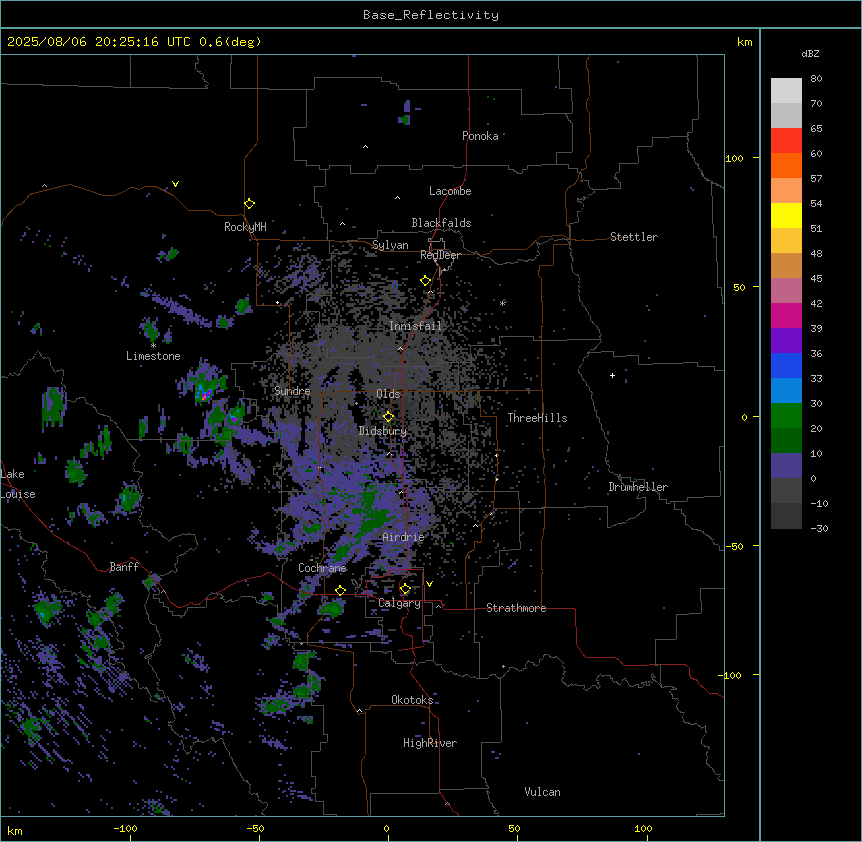Click the Strathmore label
The height and width of the screenshot is (842, 862).
coord(516,608)
